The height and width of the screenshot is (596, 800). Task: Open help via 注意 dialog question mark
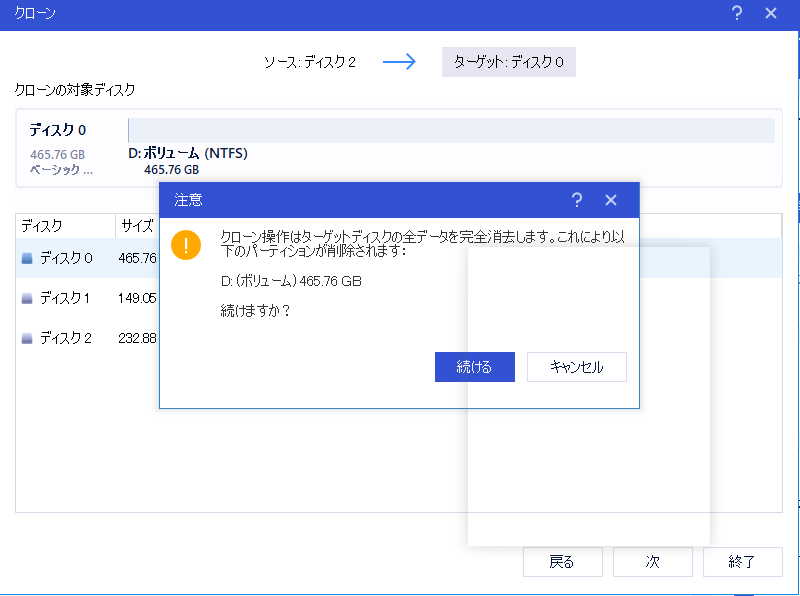click(x=577, y=200)
